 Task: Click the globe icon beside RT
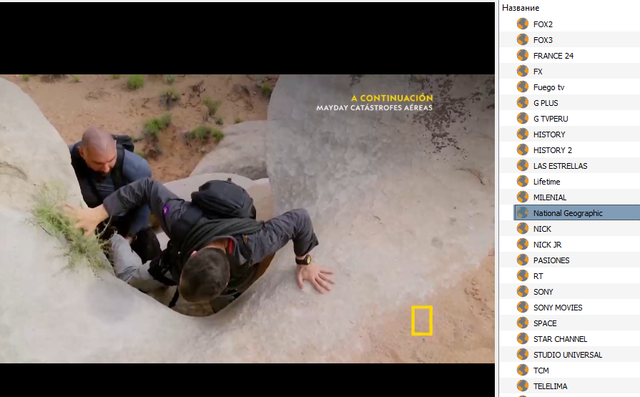522,276
